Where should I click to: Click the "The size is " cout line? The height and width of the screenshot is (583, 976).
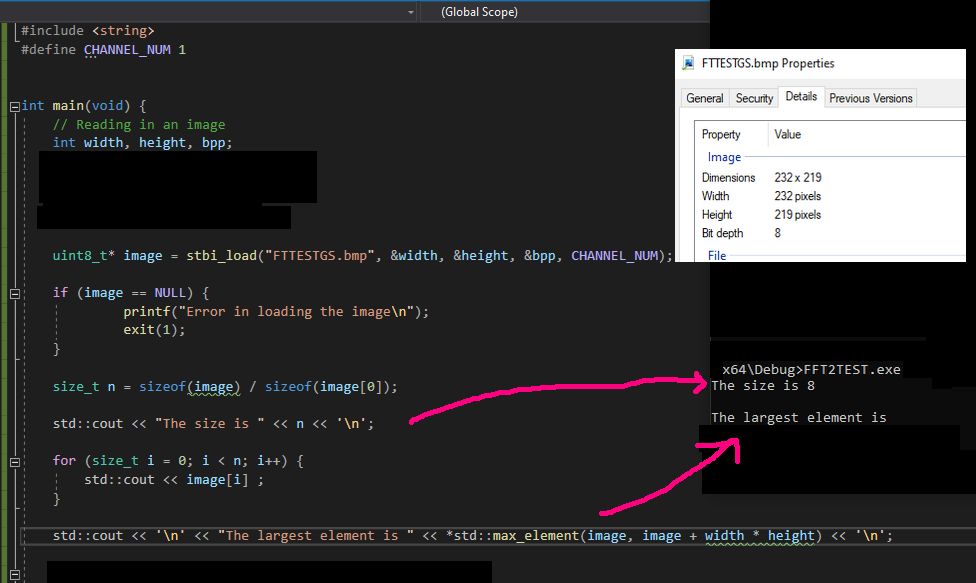[x=213, y=424]
